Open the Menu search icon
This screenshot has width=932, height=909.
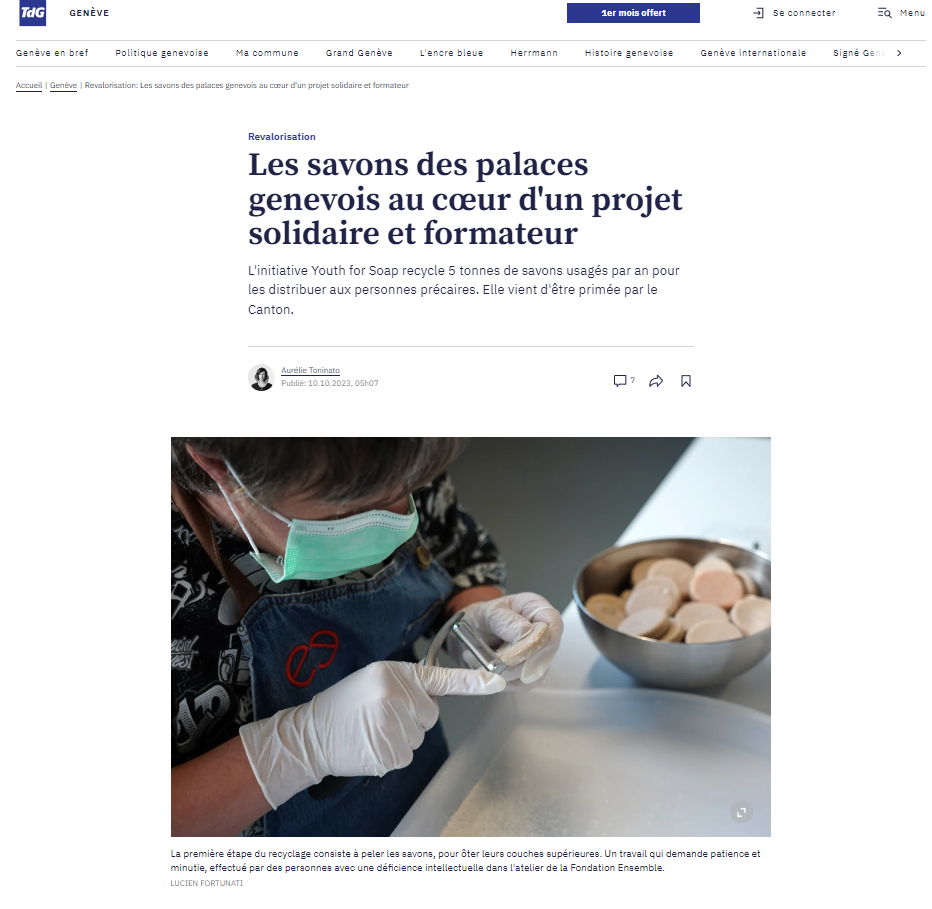884,13
